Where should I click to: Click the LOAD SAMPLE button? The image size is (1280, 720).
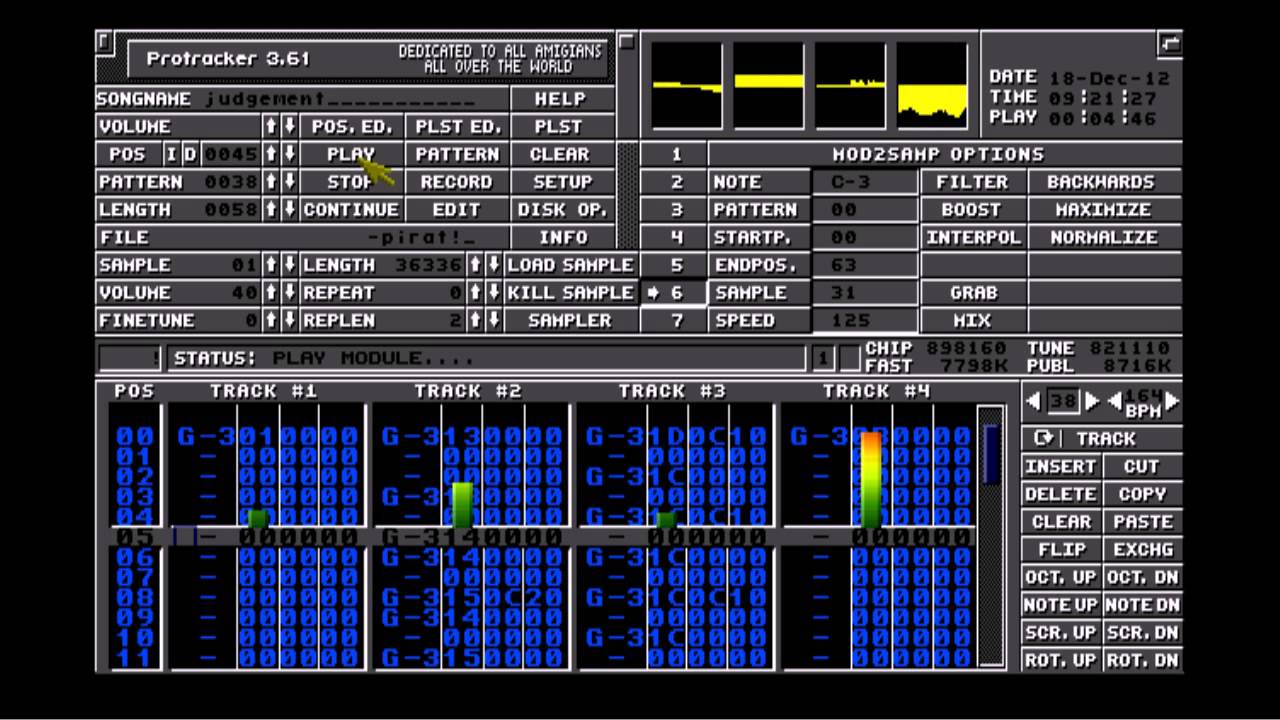(x=570, y=265)
